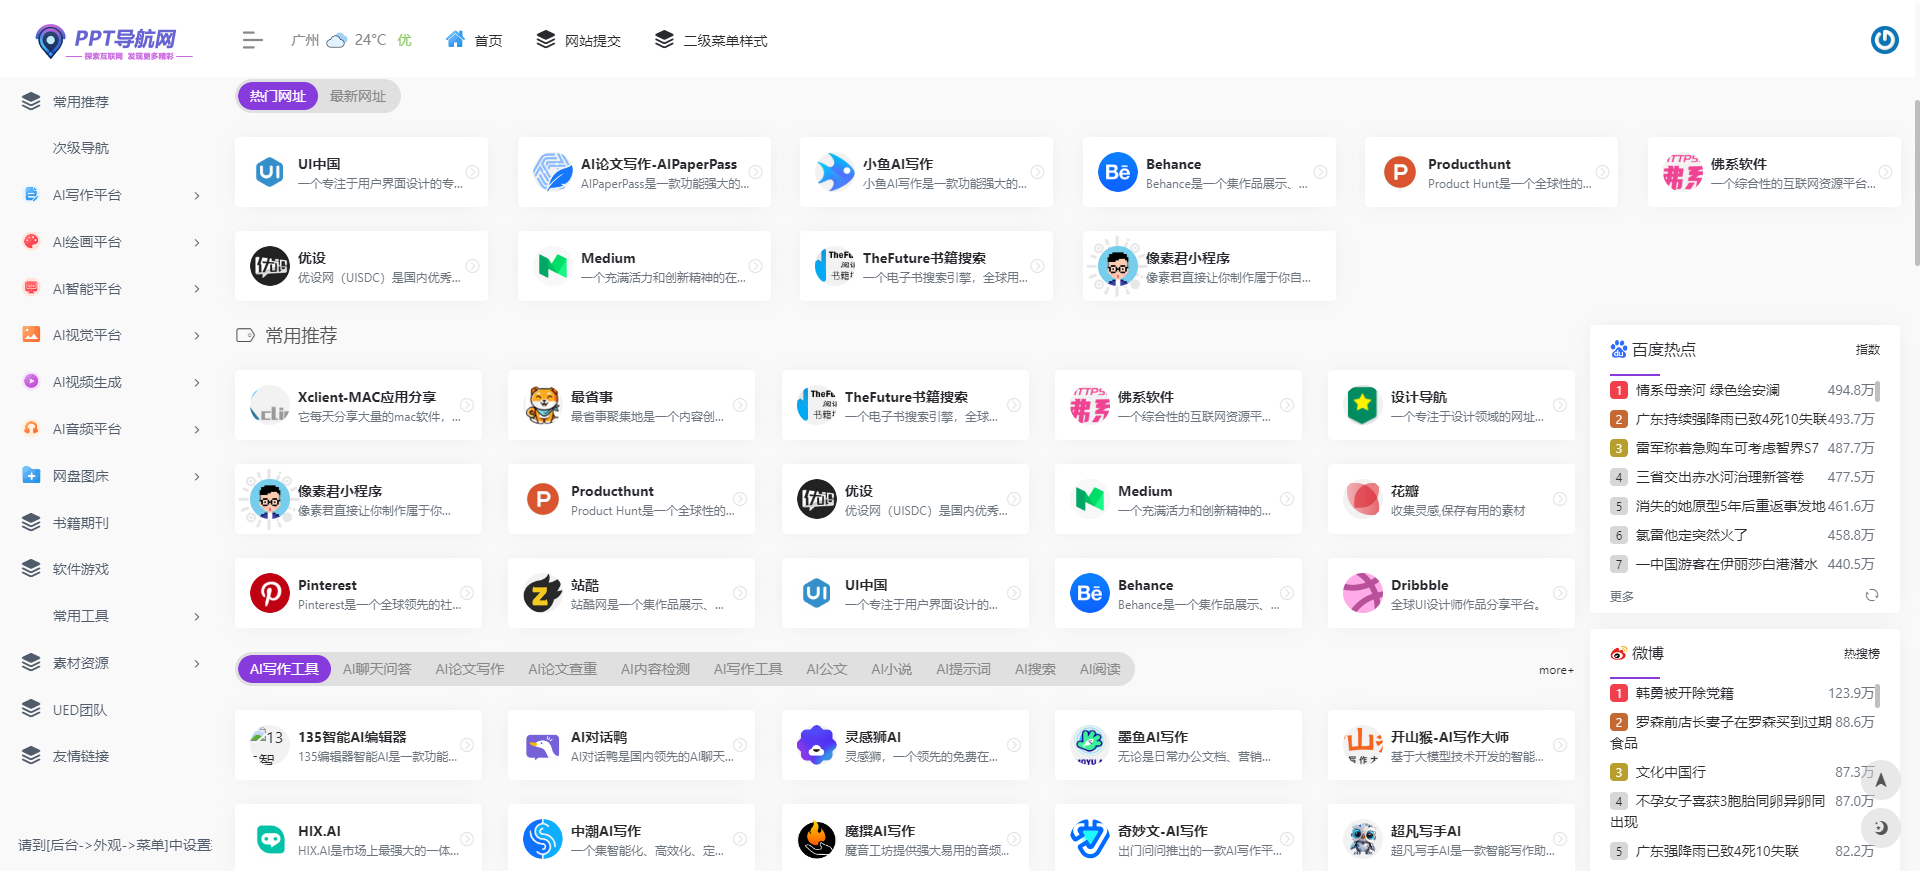Image resolution: width=1920 pixels, height=871 pixels.
Task: Click the more+ link for AI写作工具
Action: (x=1556, y=670)
